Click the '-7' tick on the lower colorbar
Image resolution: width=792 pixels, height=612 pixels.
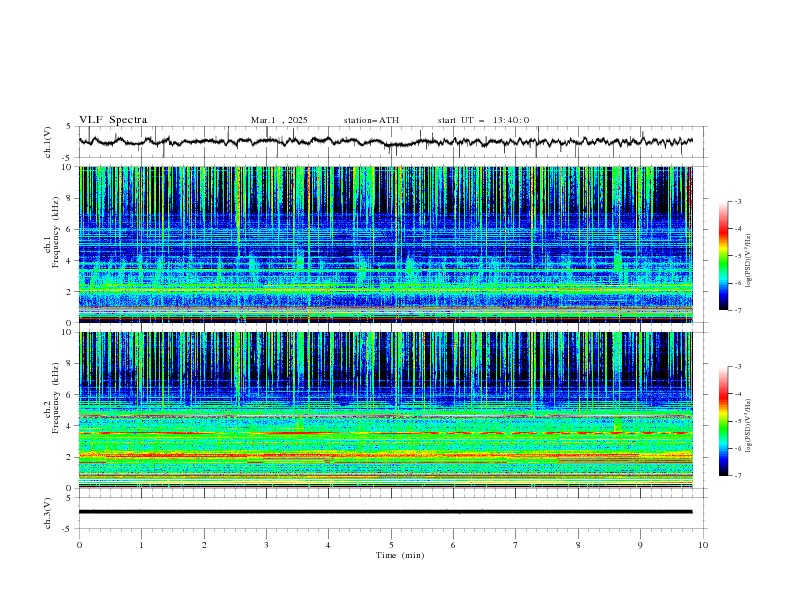point(737,476)
